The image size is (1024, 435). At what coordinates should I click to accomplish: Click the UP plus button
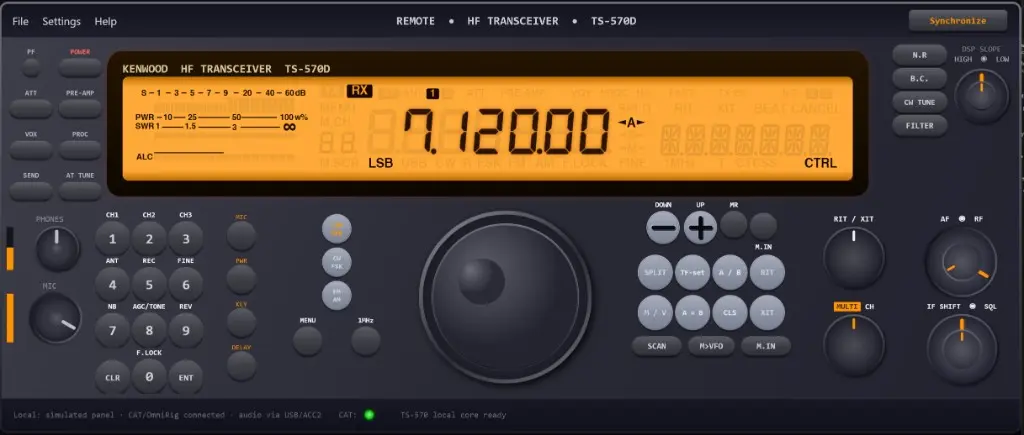[700, 228]
